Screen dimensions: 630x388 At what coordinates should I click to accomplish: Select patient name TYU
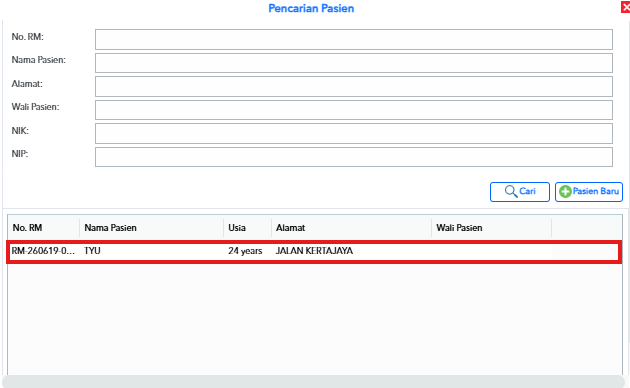pos(92,251)
